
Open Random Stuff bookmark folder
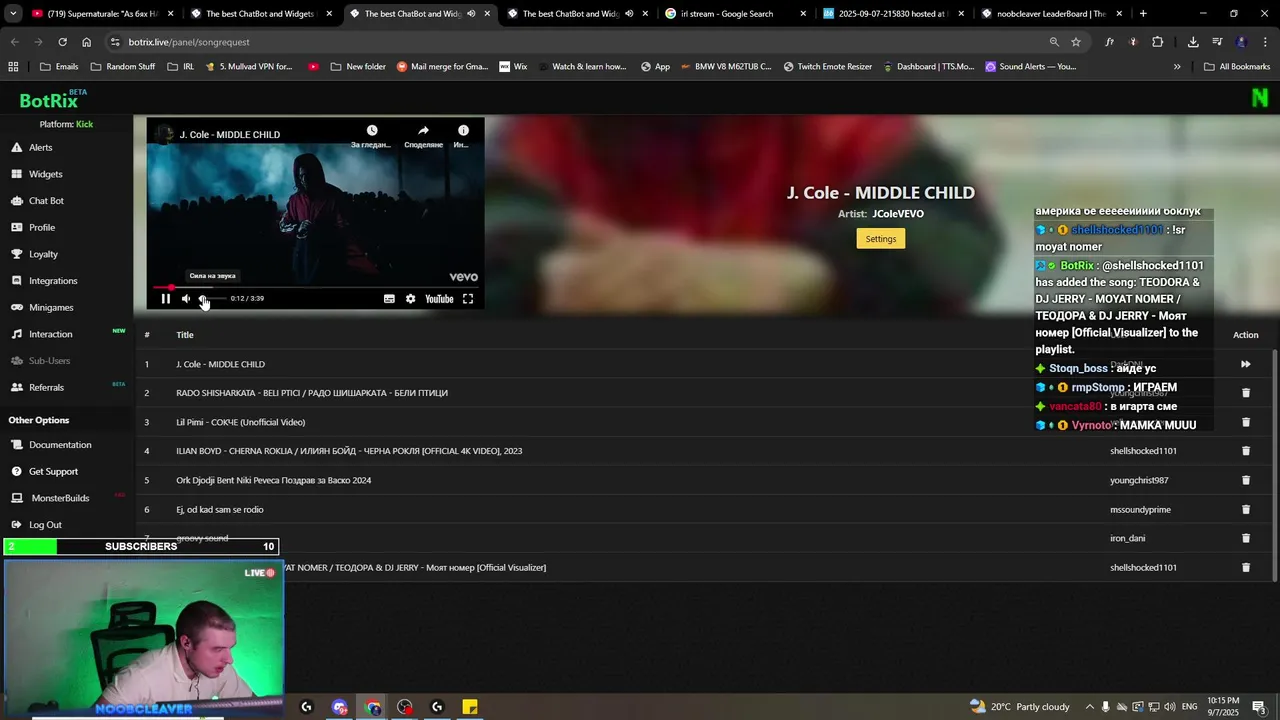click(123, 67)
